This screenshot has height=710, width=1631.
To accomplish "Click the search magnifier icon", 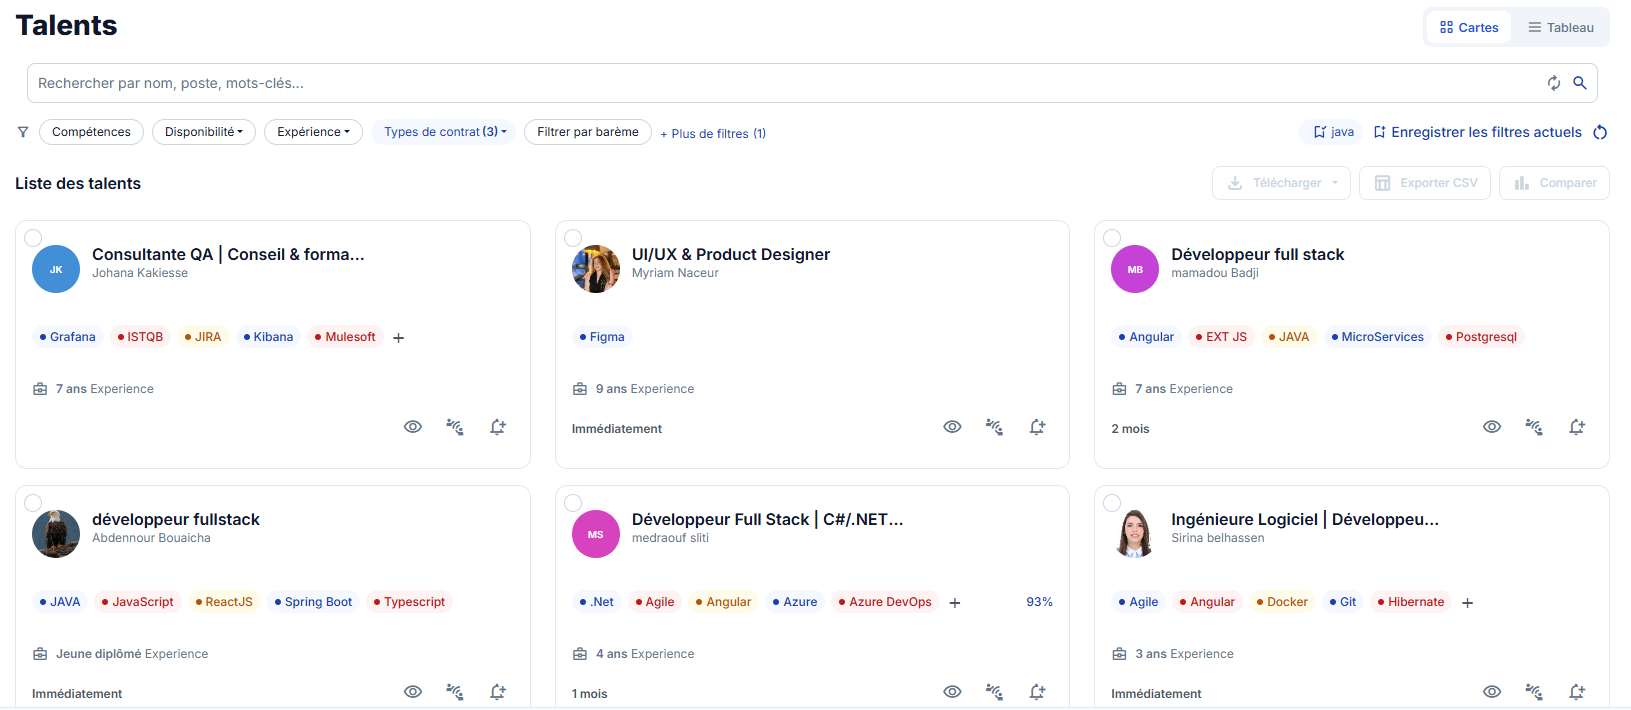I will (1580, 83).
